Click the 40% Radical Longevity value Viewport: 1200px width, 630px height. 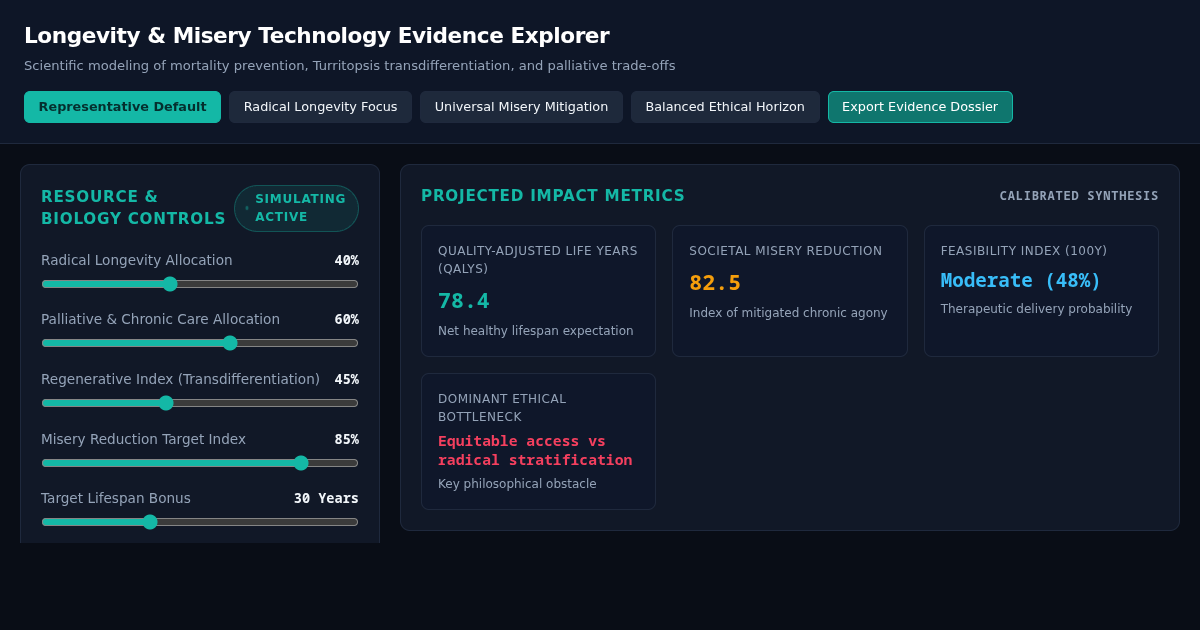click(347, 260)
